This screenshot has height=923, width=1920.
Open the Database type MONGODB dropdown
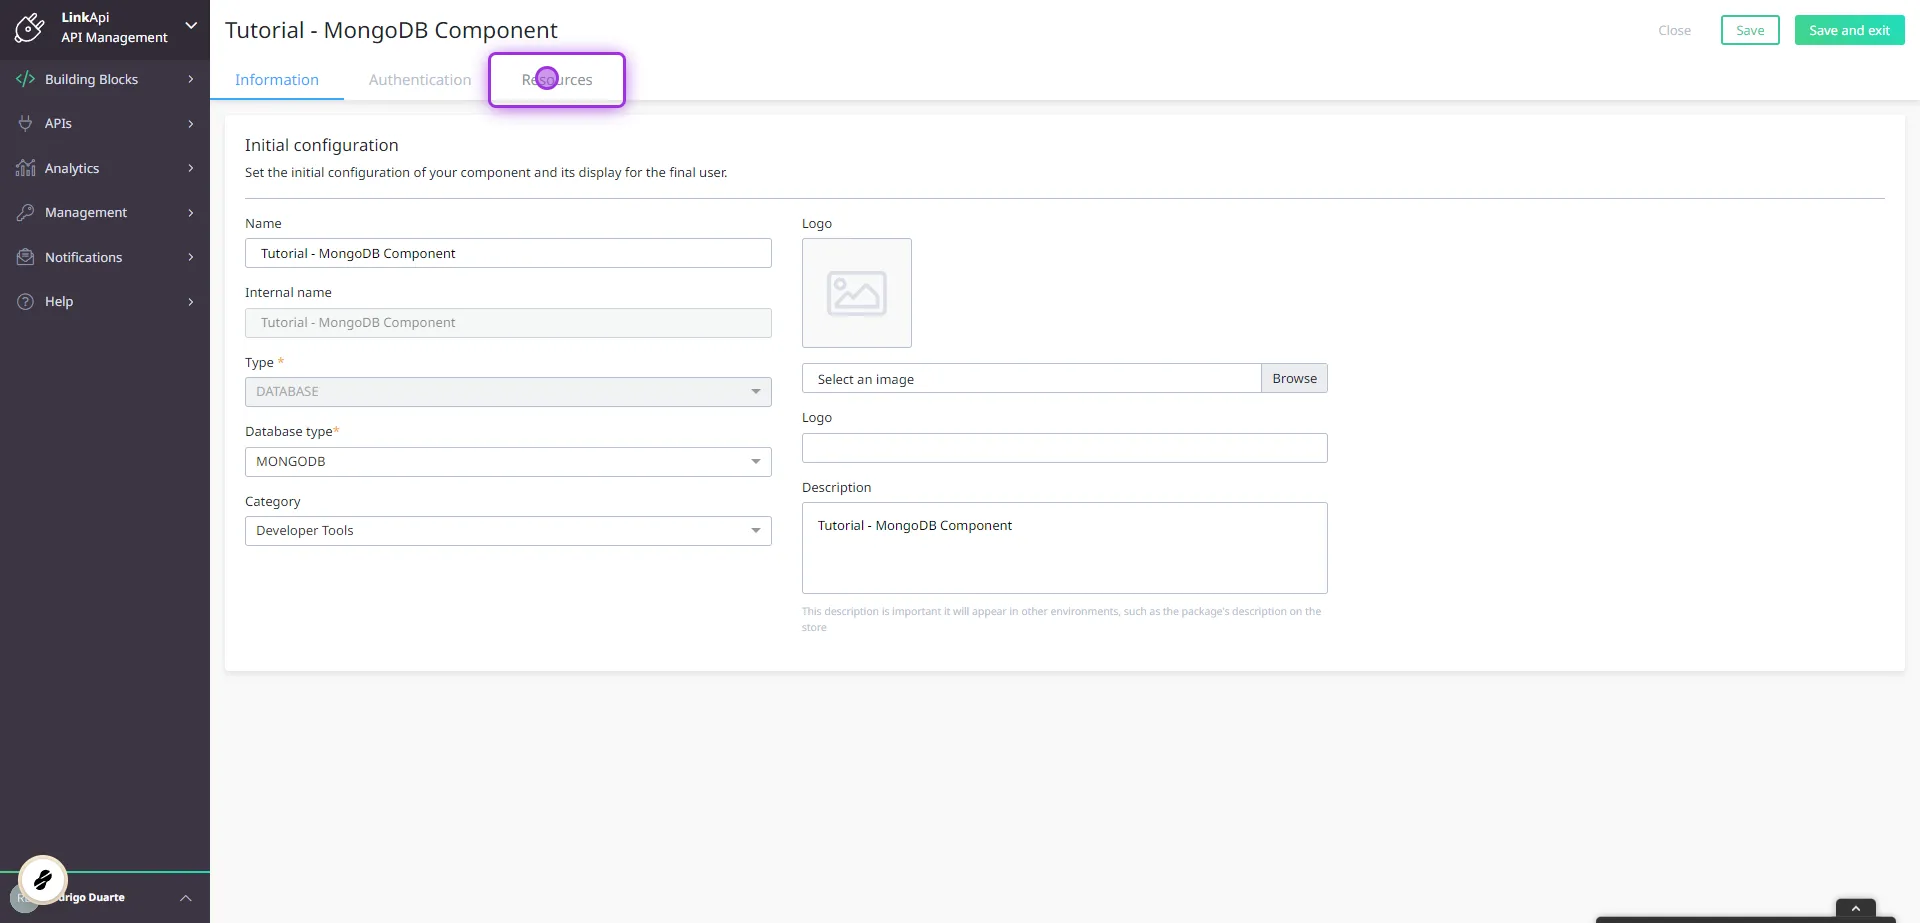click(508, 462)
